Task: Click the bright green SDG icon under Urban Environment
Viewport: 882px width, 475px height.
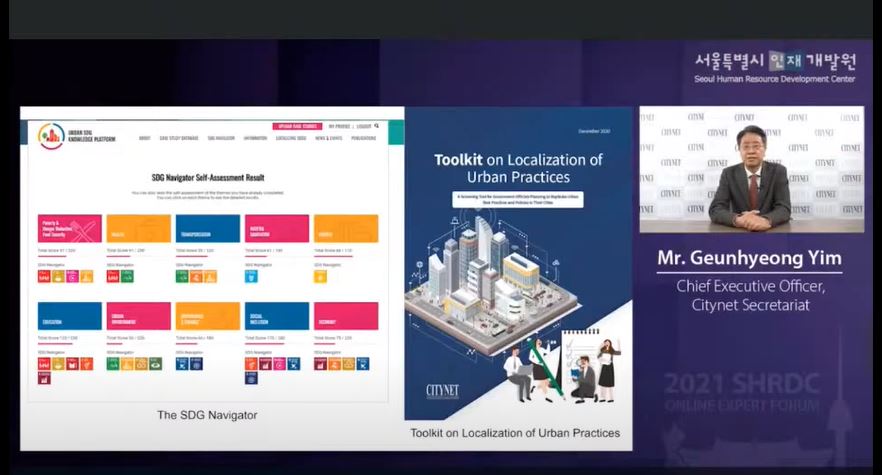Action: 113,364
